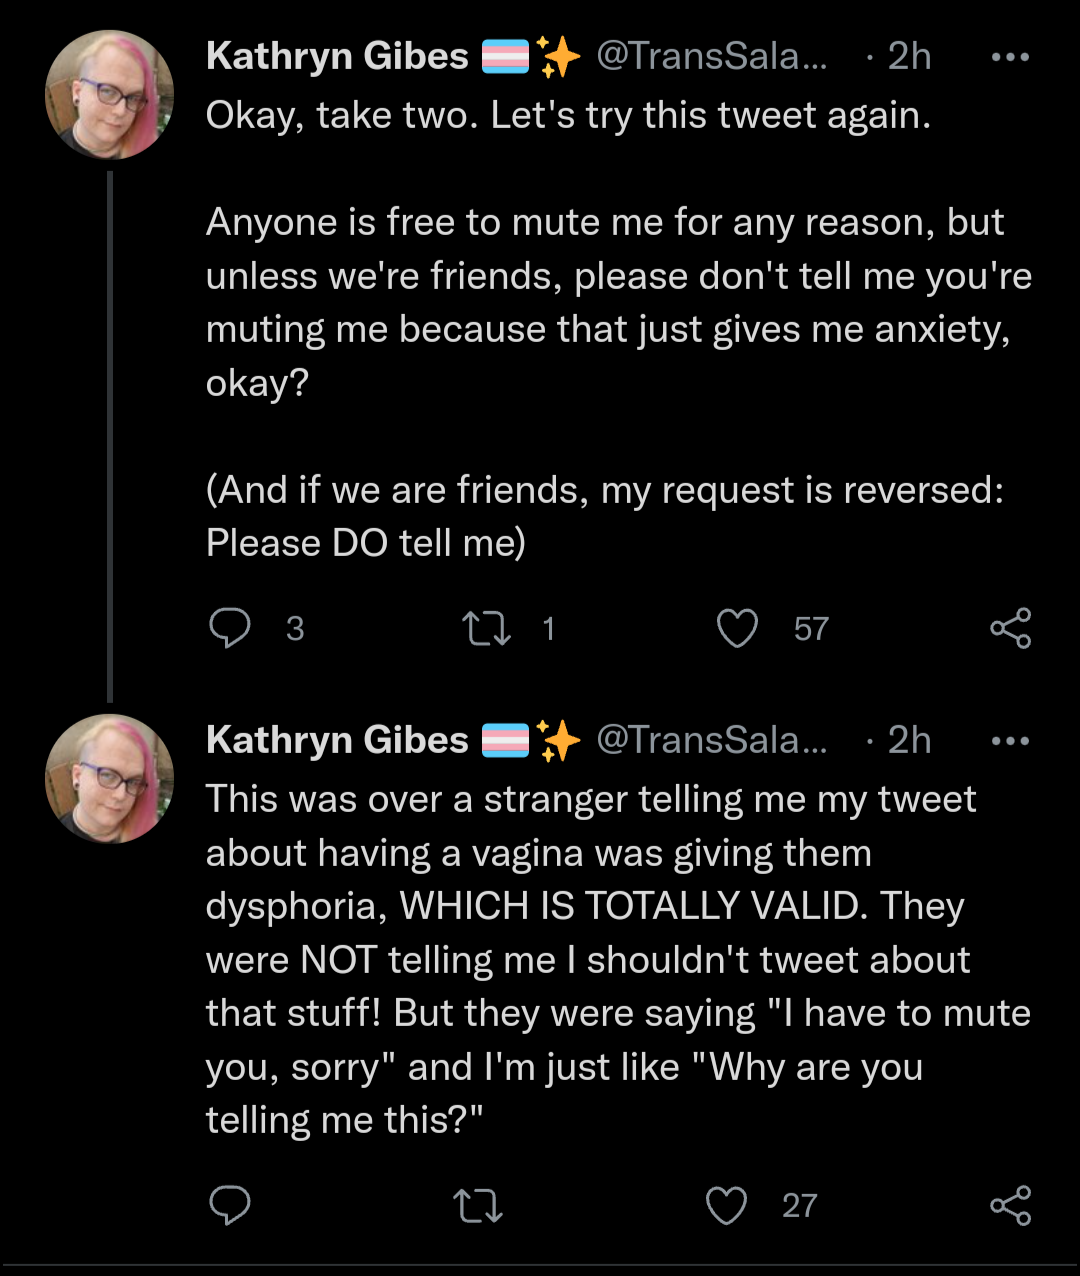The height and width of the screenshot is (1276, 1080).
Task: Reply to the second tweet via comment icon
Action: click(x=229, y=1205)
